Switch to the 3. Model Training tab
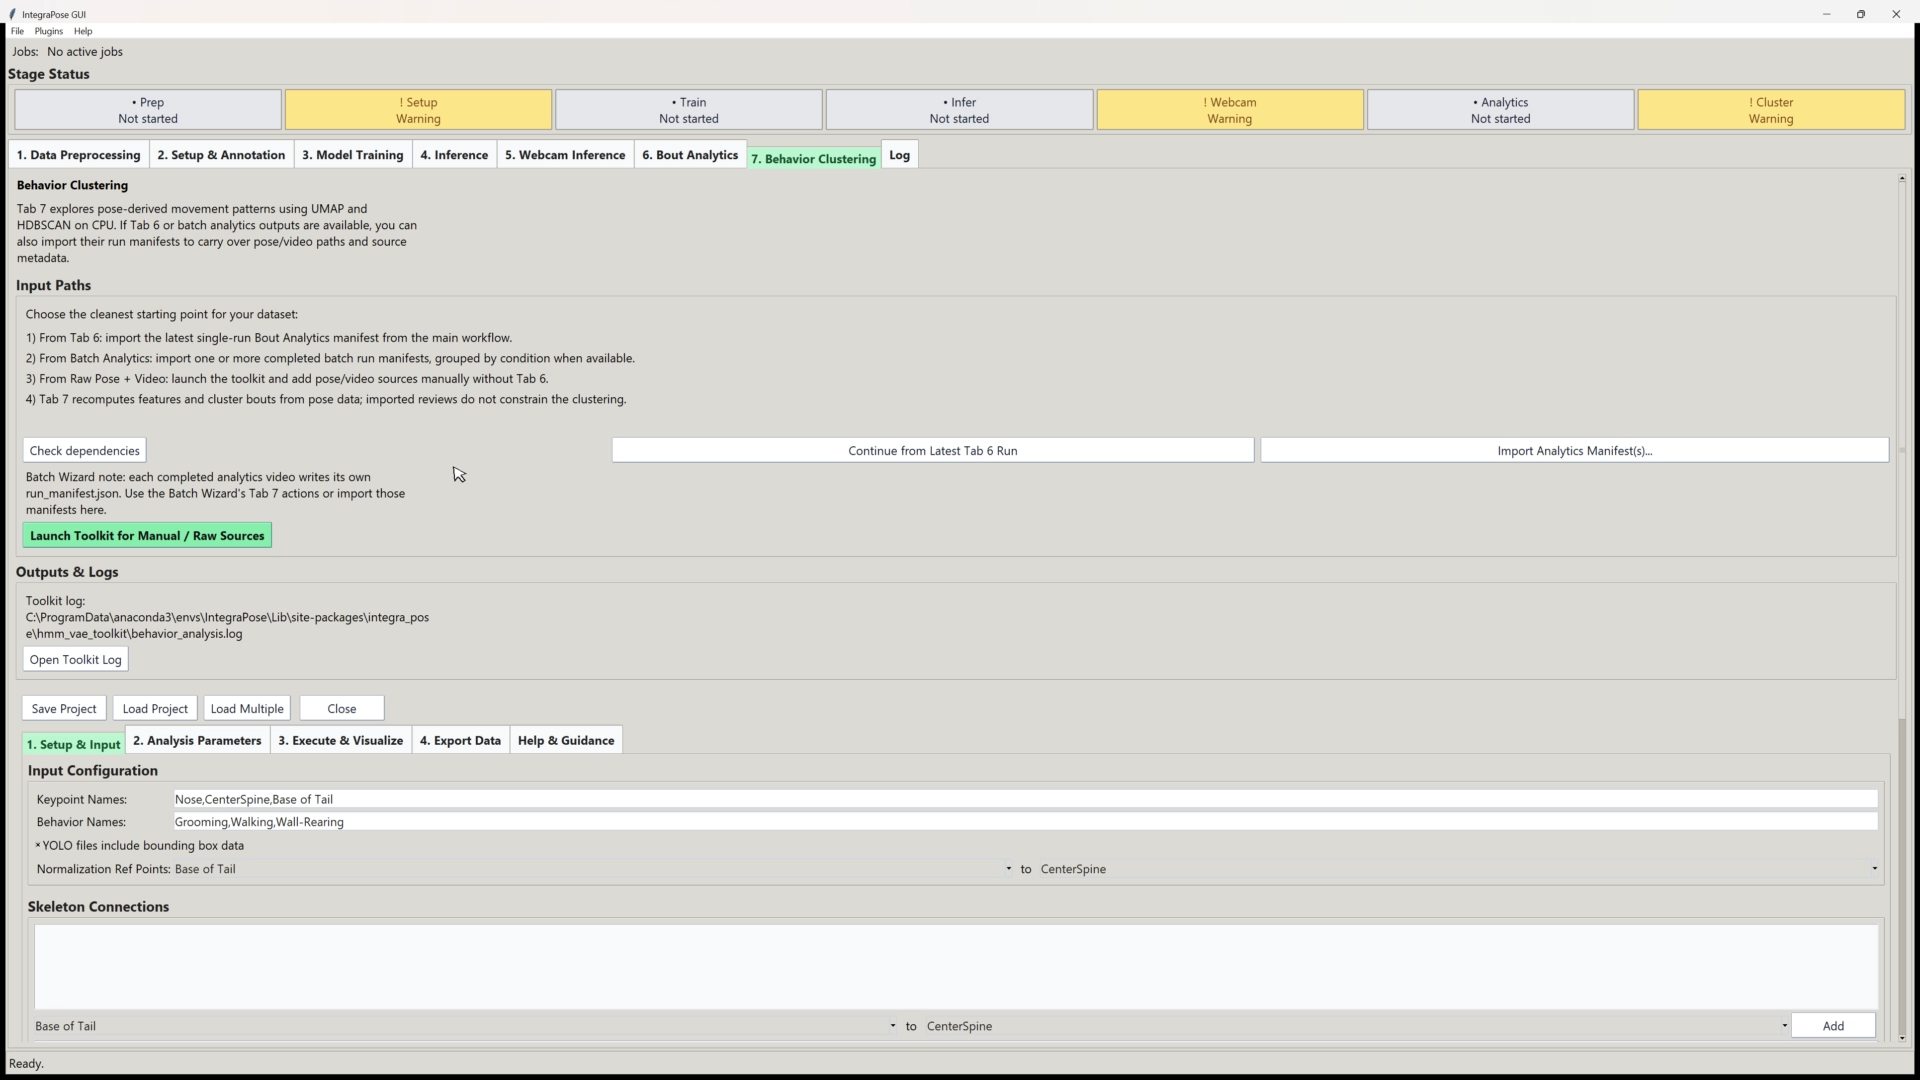Viewport: 1920px width, 1080px height. (353, 155)
